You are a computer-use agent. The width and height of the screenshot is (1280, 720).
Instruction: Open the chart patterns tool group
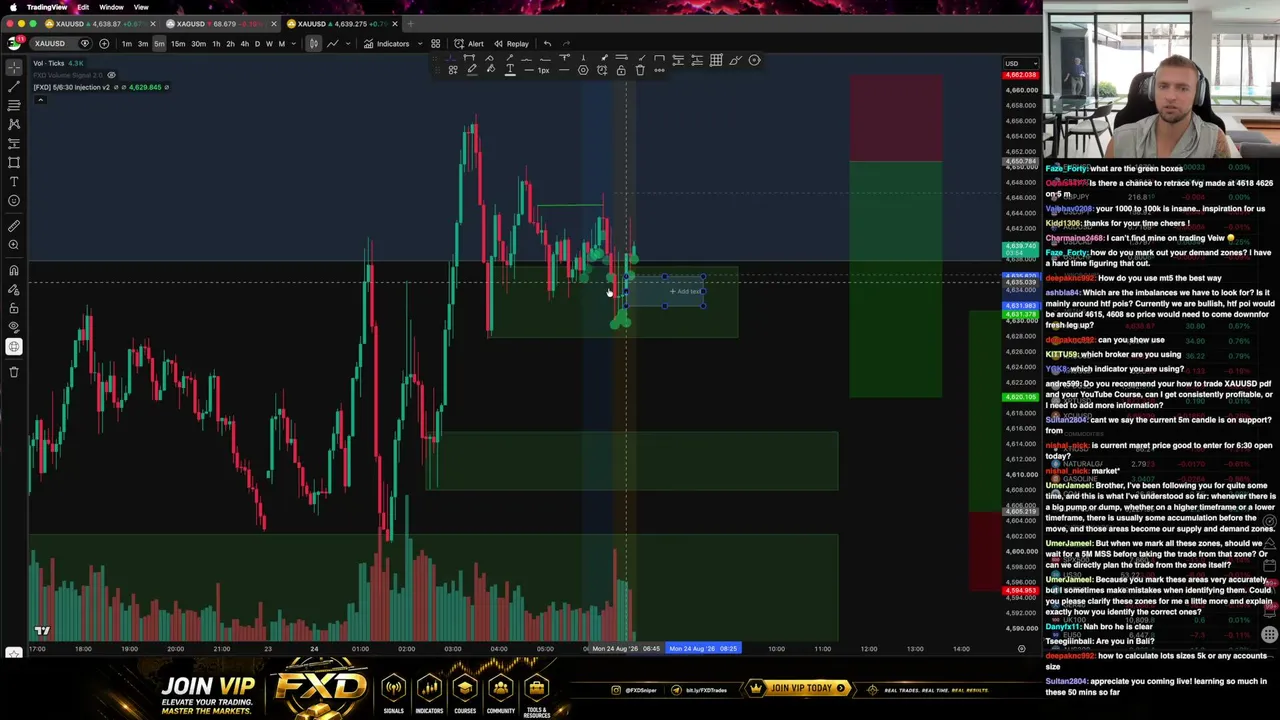pyautogui.click(x=14, y=124)
